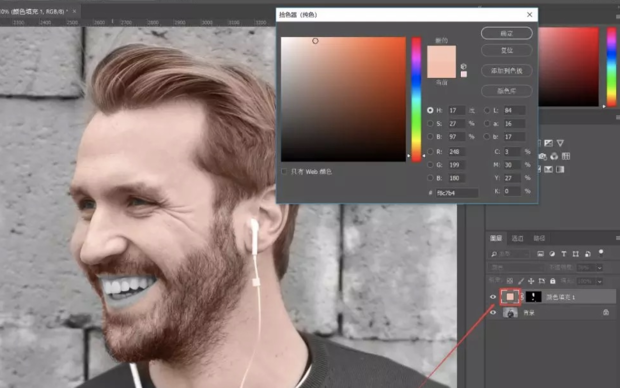Click the Color panel hue strip behind dialog
Viewport: 620px width, 388px height.
[611, 66]
